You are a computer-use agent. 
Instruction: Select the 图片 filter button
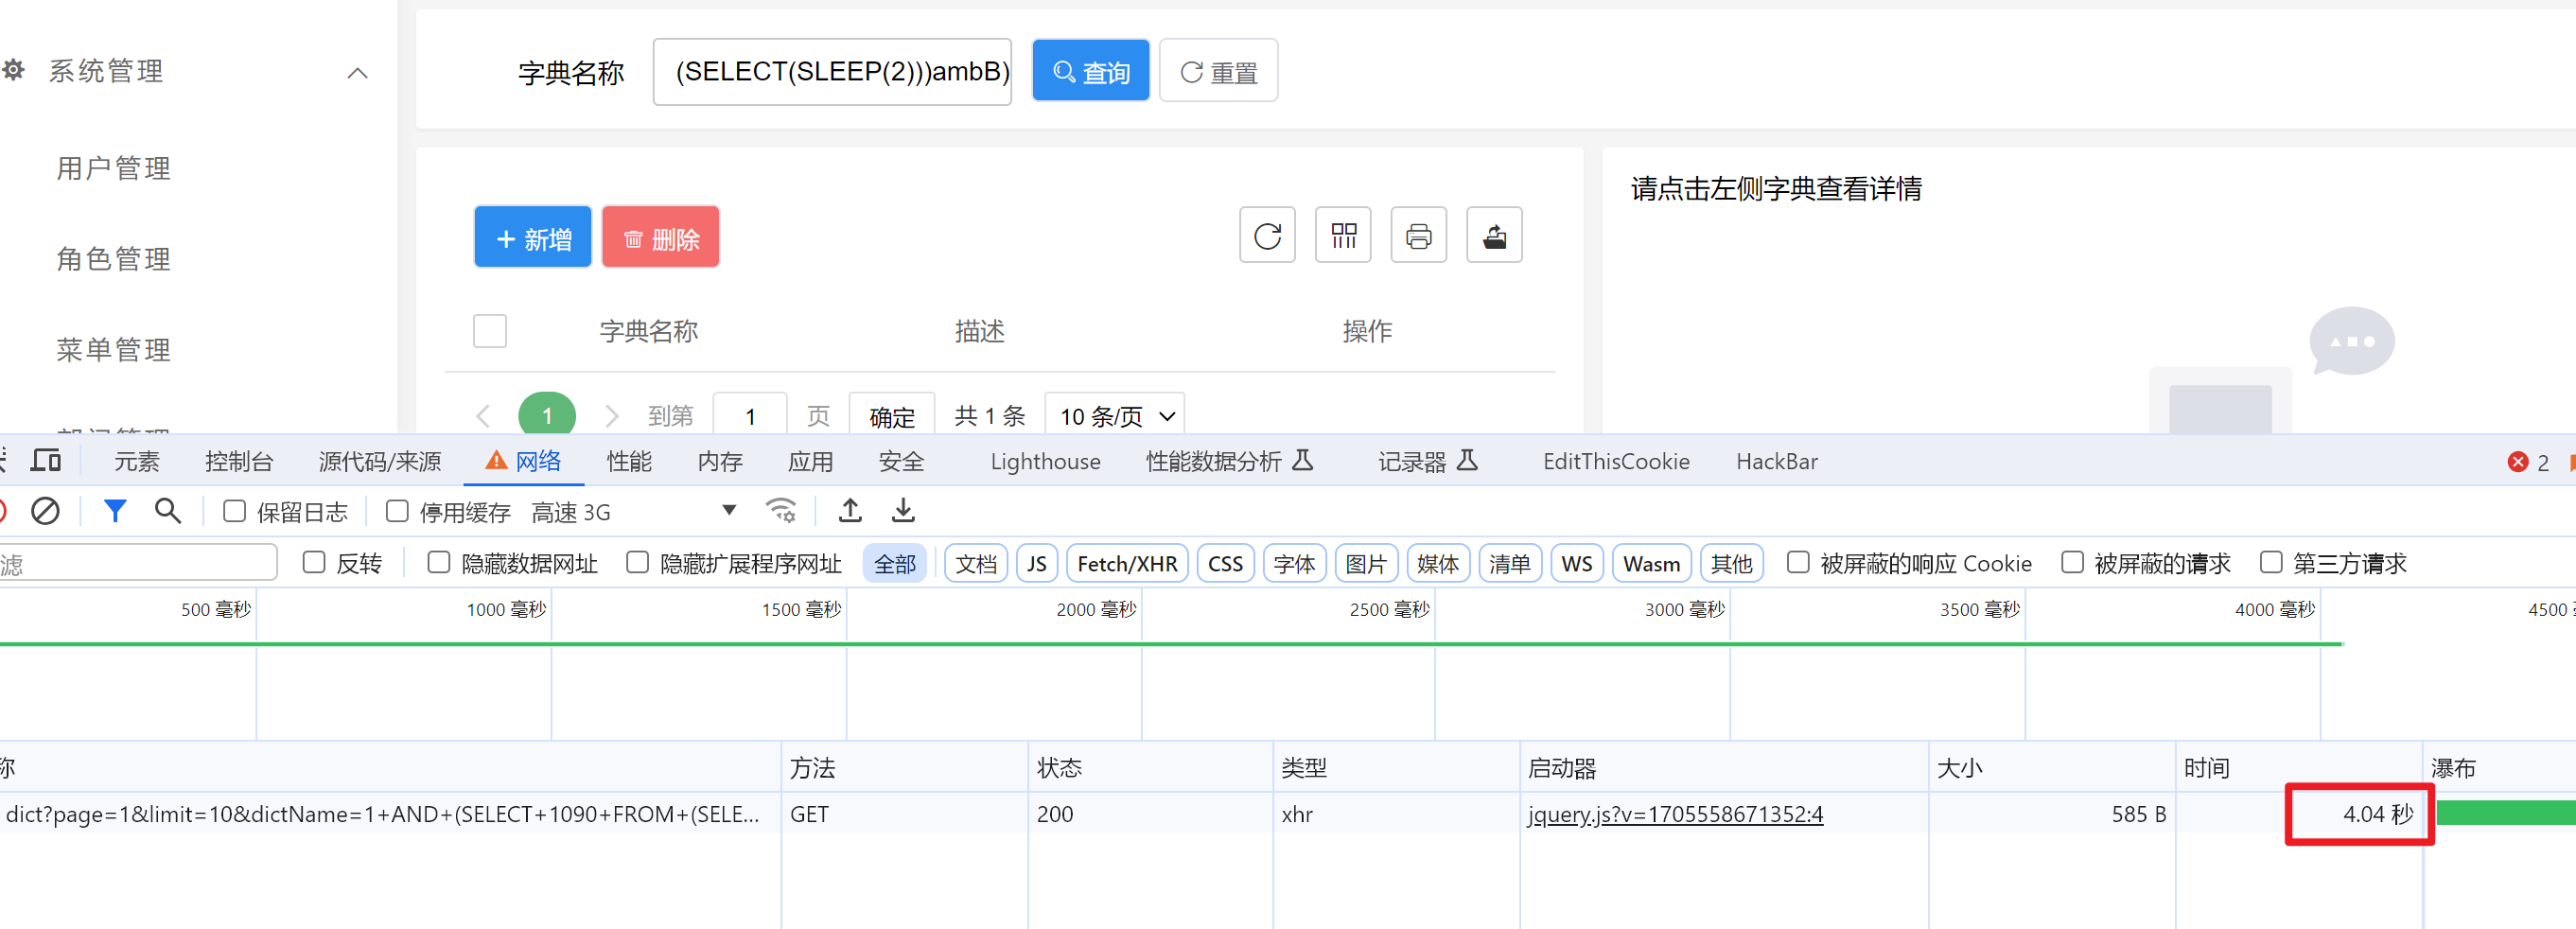click(x=1365, y=563)
